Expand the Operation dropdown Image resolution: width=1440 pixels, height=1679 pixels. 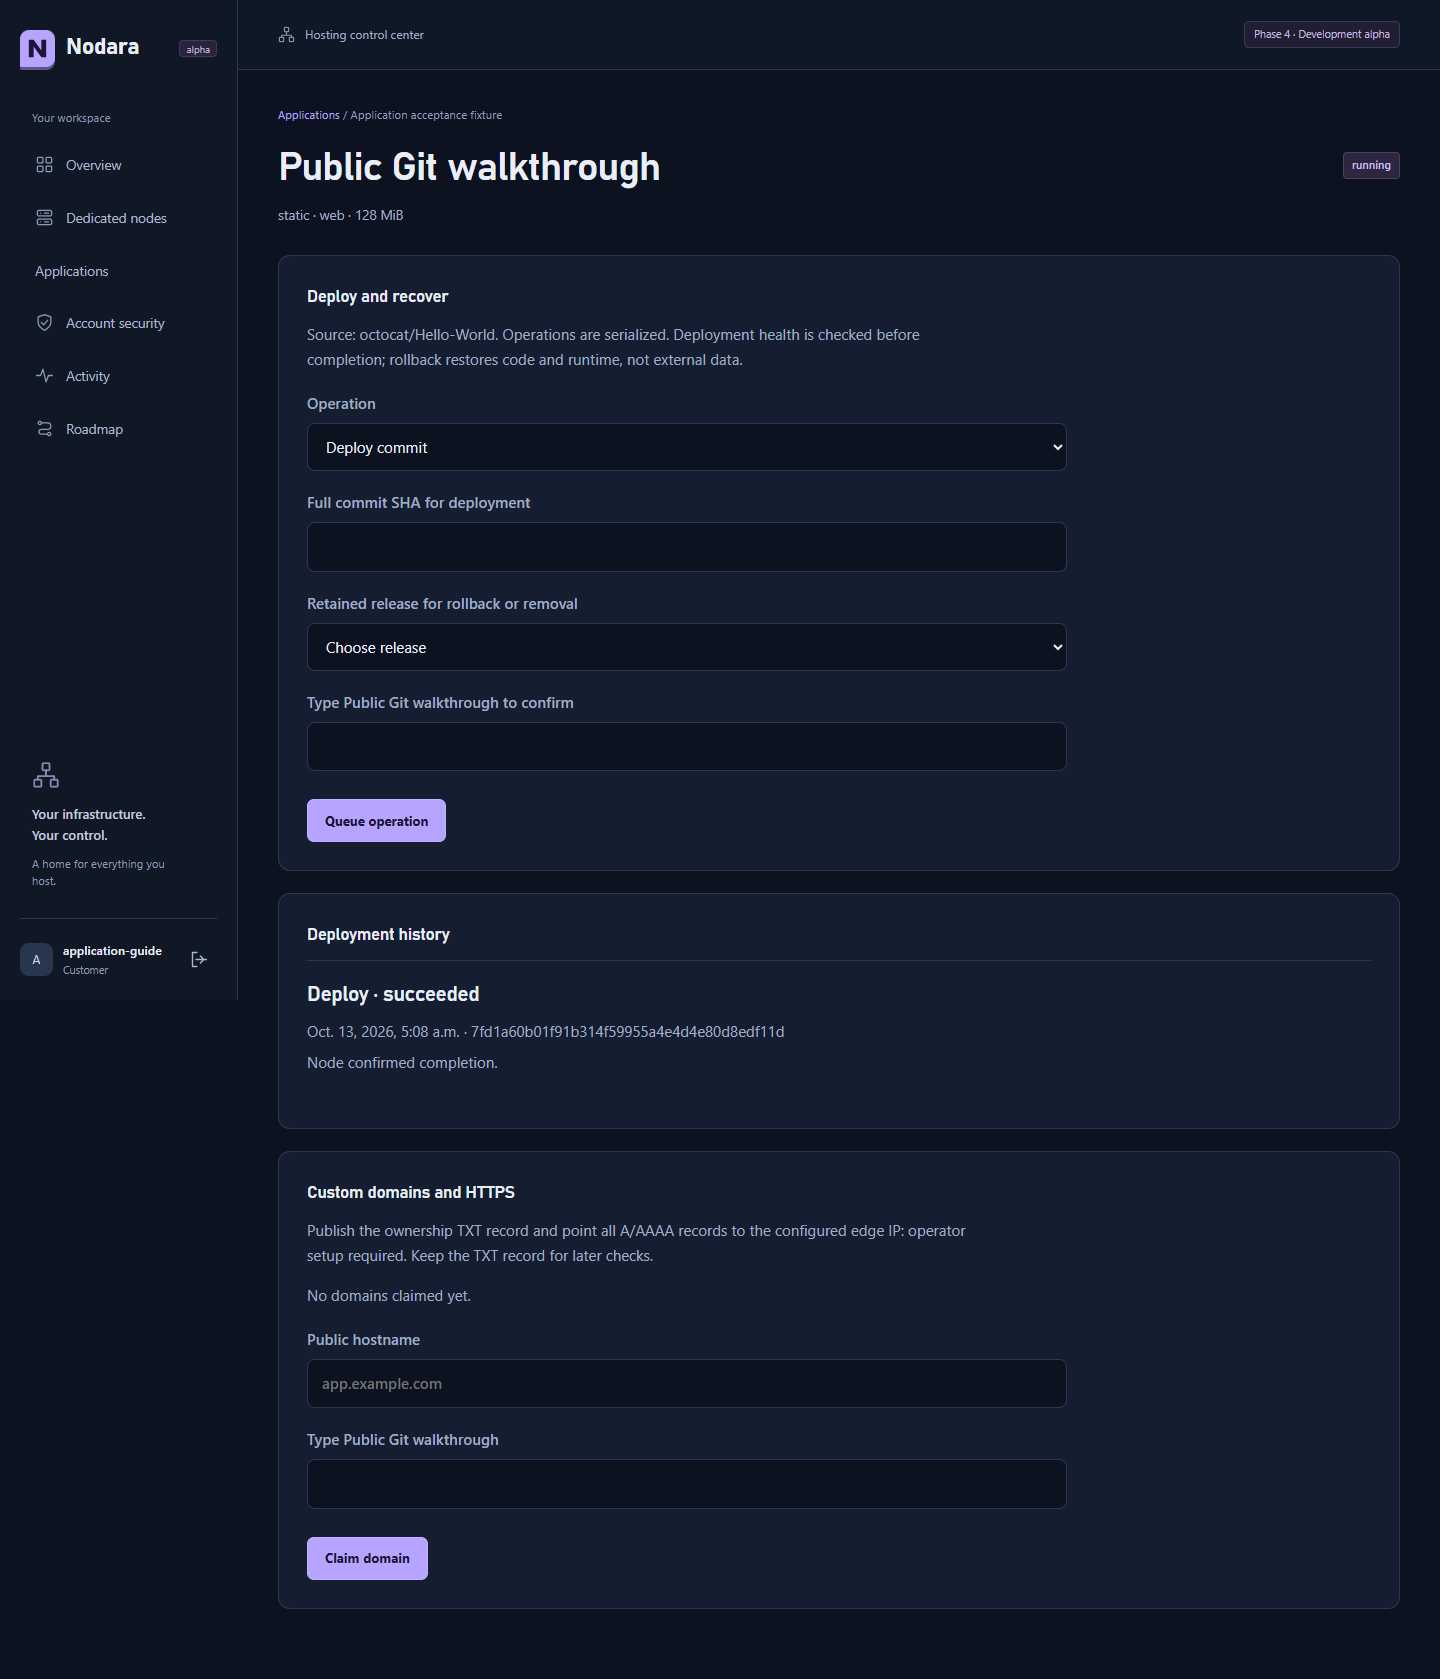686,447
